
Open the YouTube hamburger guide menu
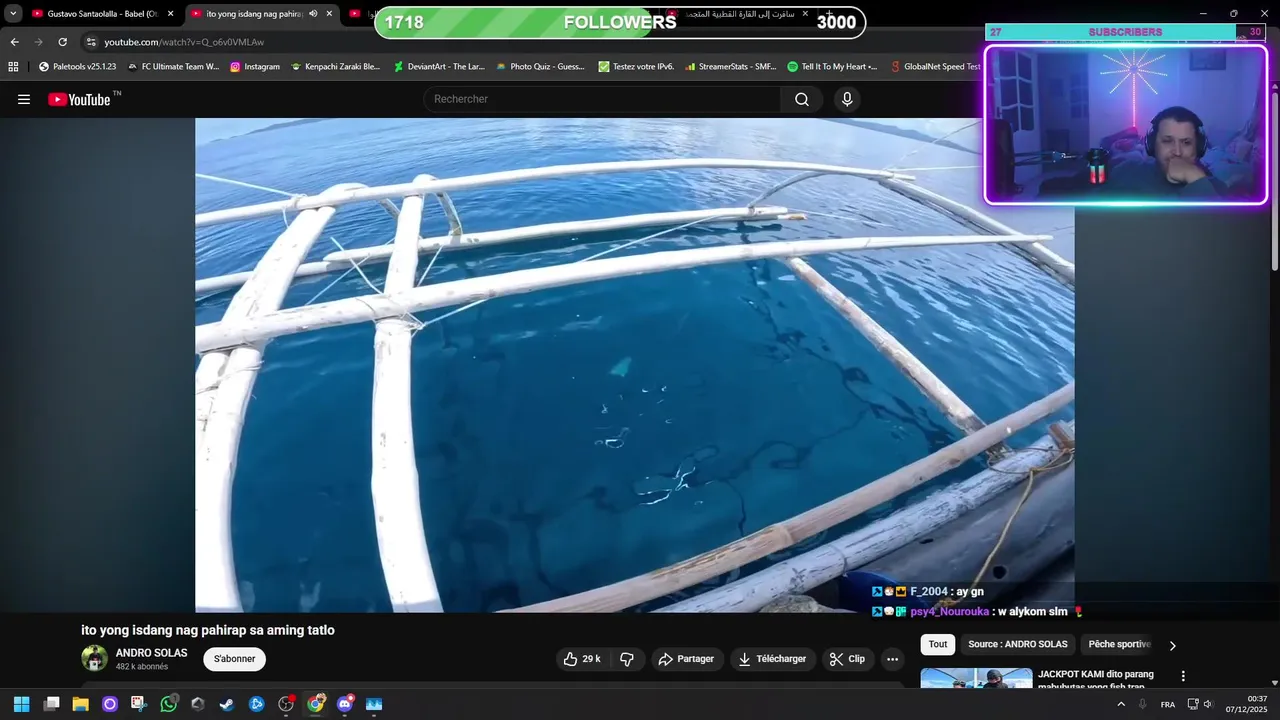[x=24, y=99]
